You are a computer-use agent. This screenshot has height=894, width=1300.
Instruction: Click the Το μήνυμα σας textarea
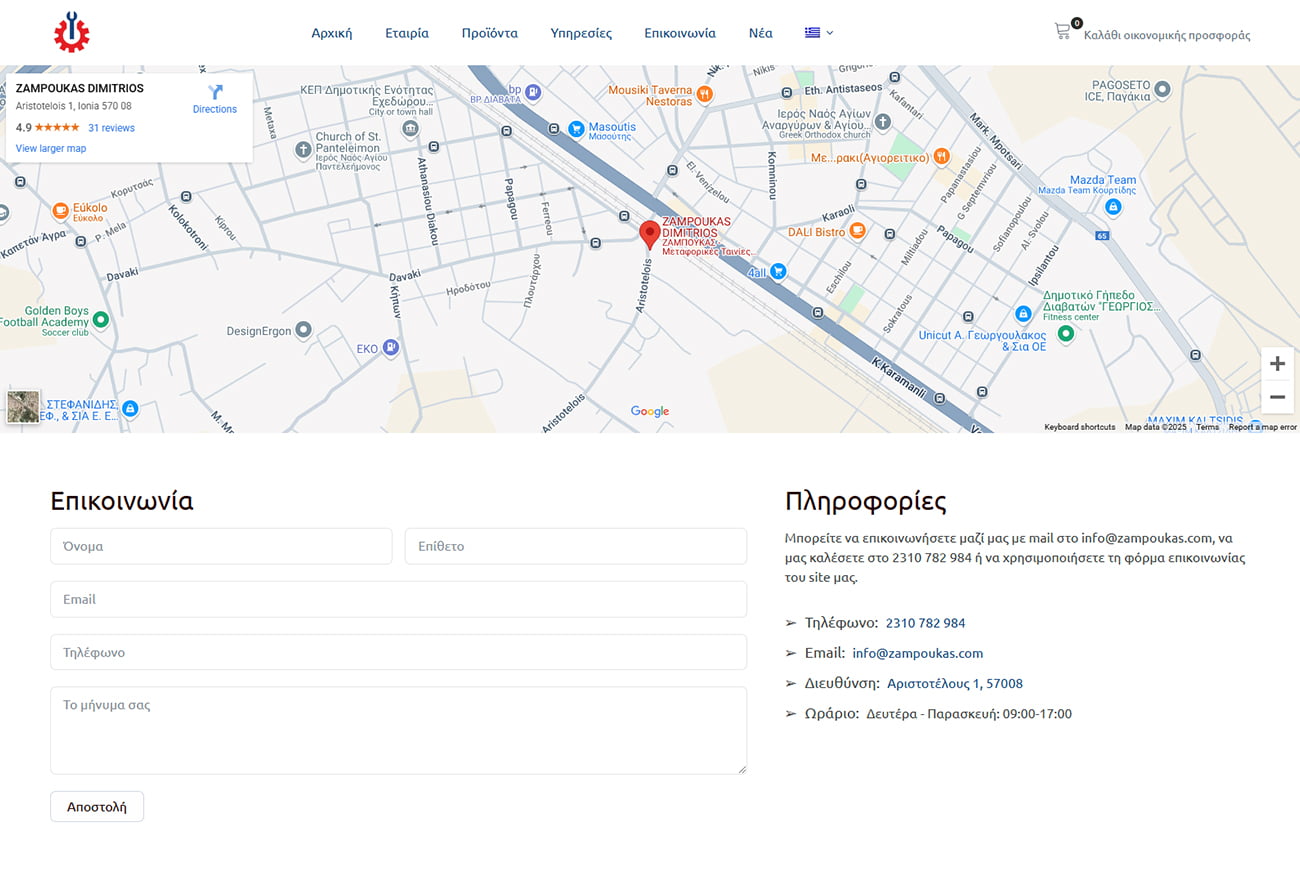[x=398, y=730]
